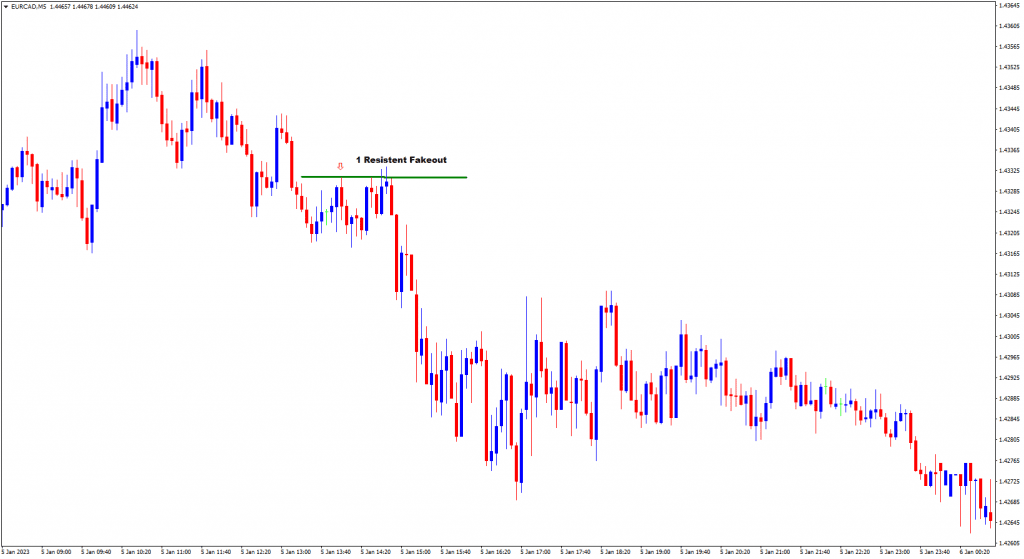Click the 1.42965 price axis label
This screenshot has height=559, width=1024.
point(1008,357)
